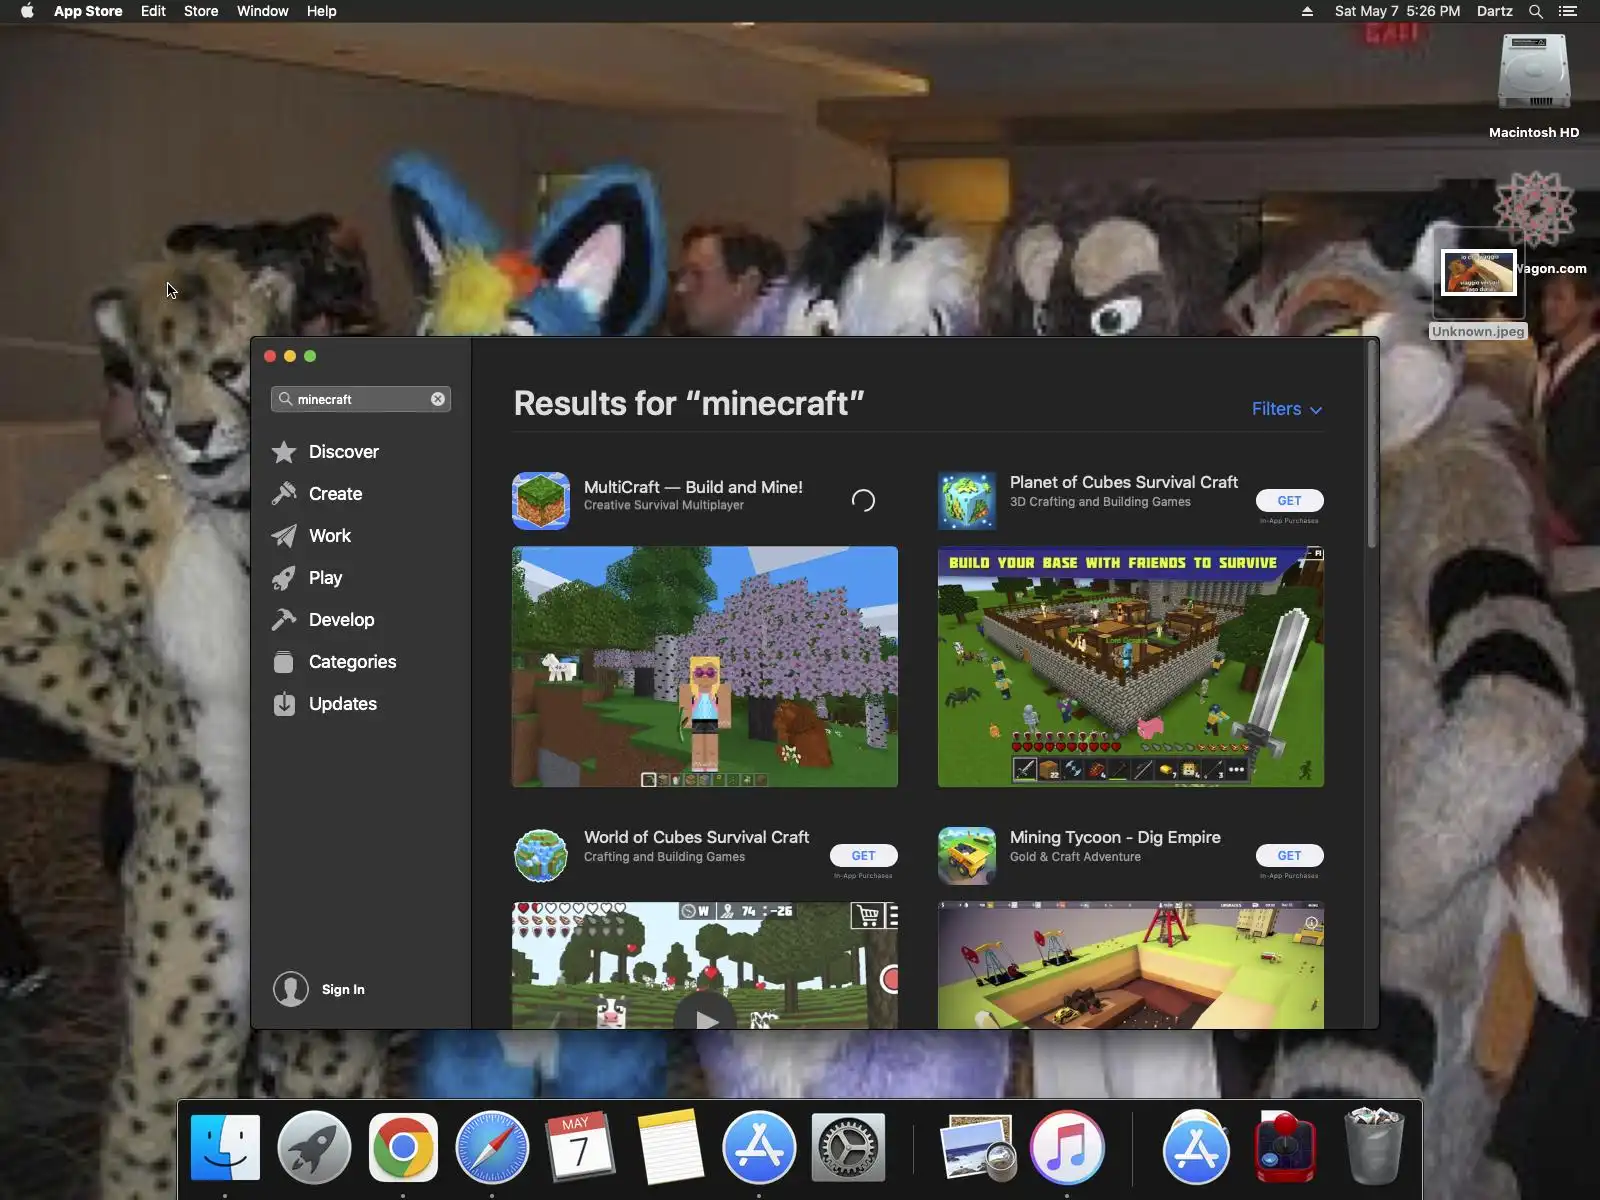Click the Sign In profile avatar icon
This screenshot has width=1600, height=1200.
[291, 989]
